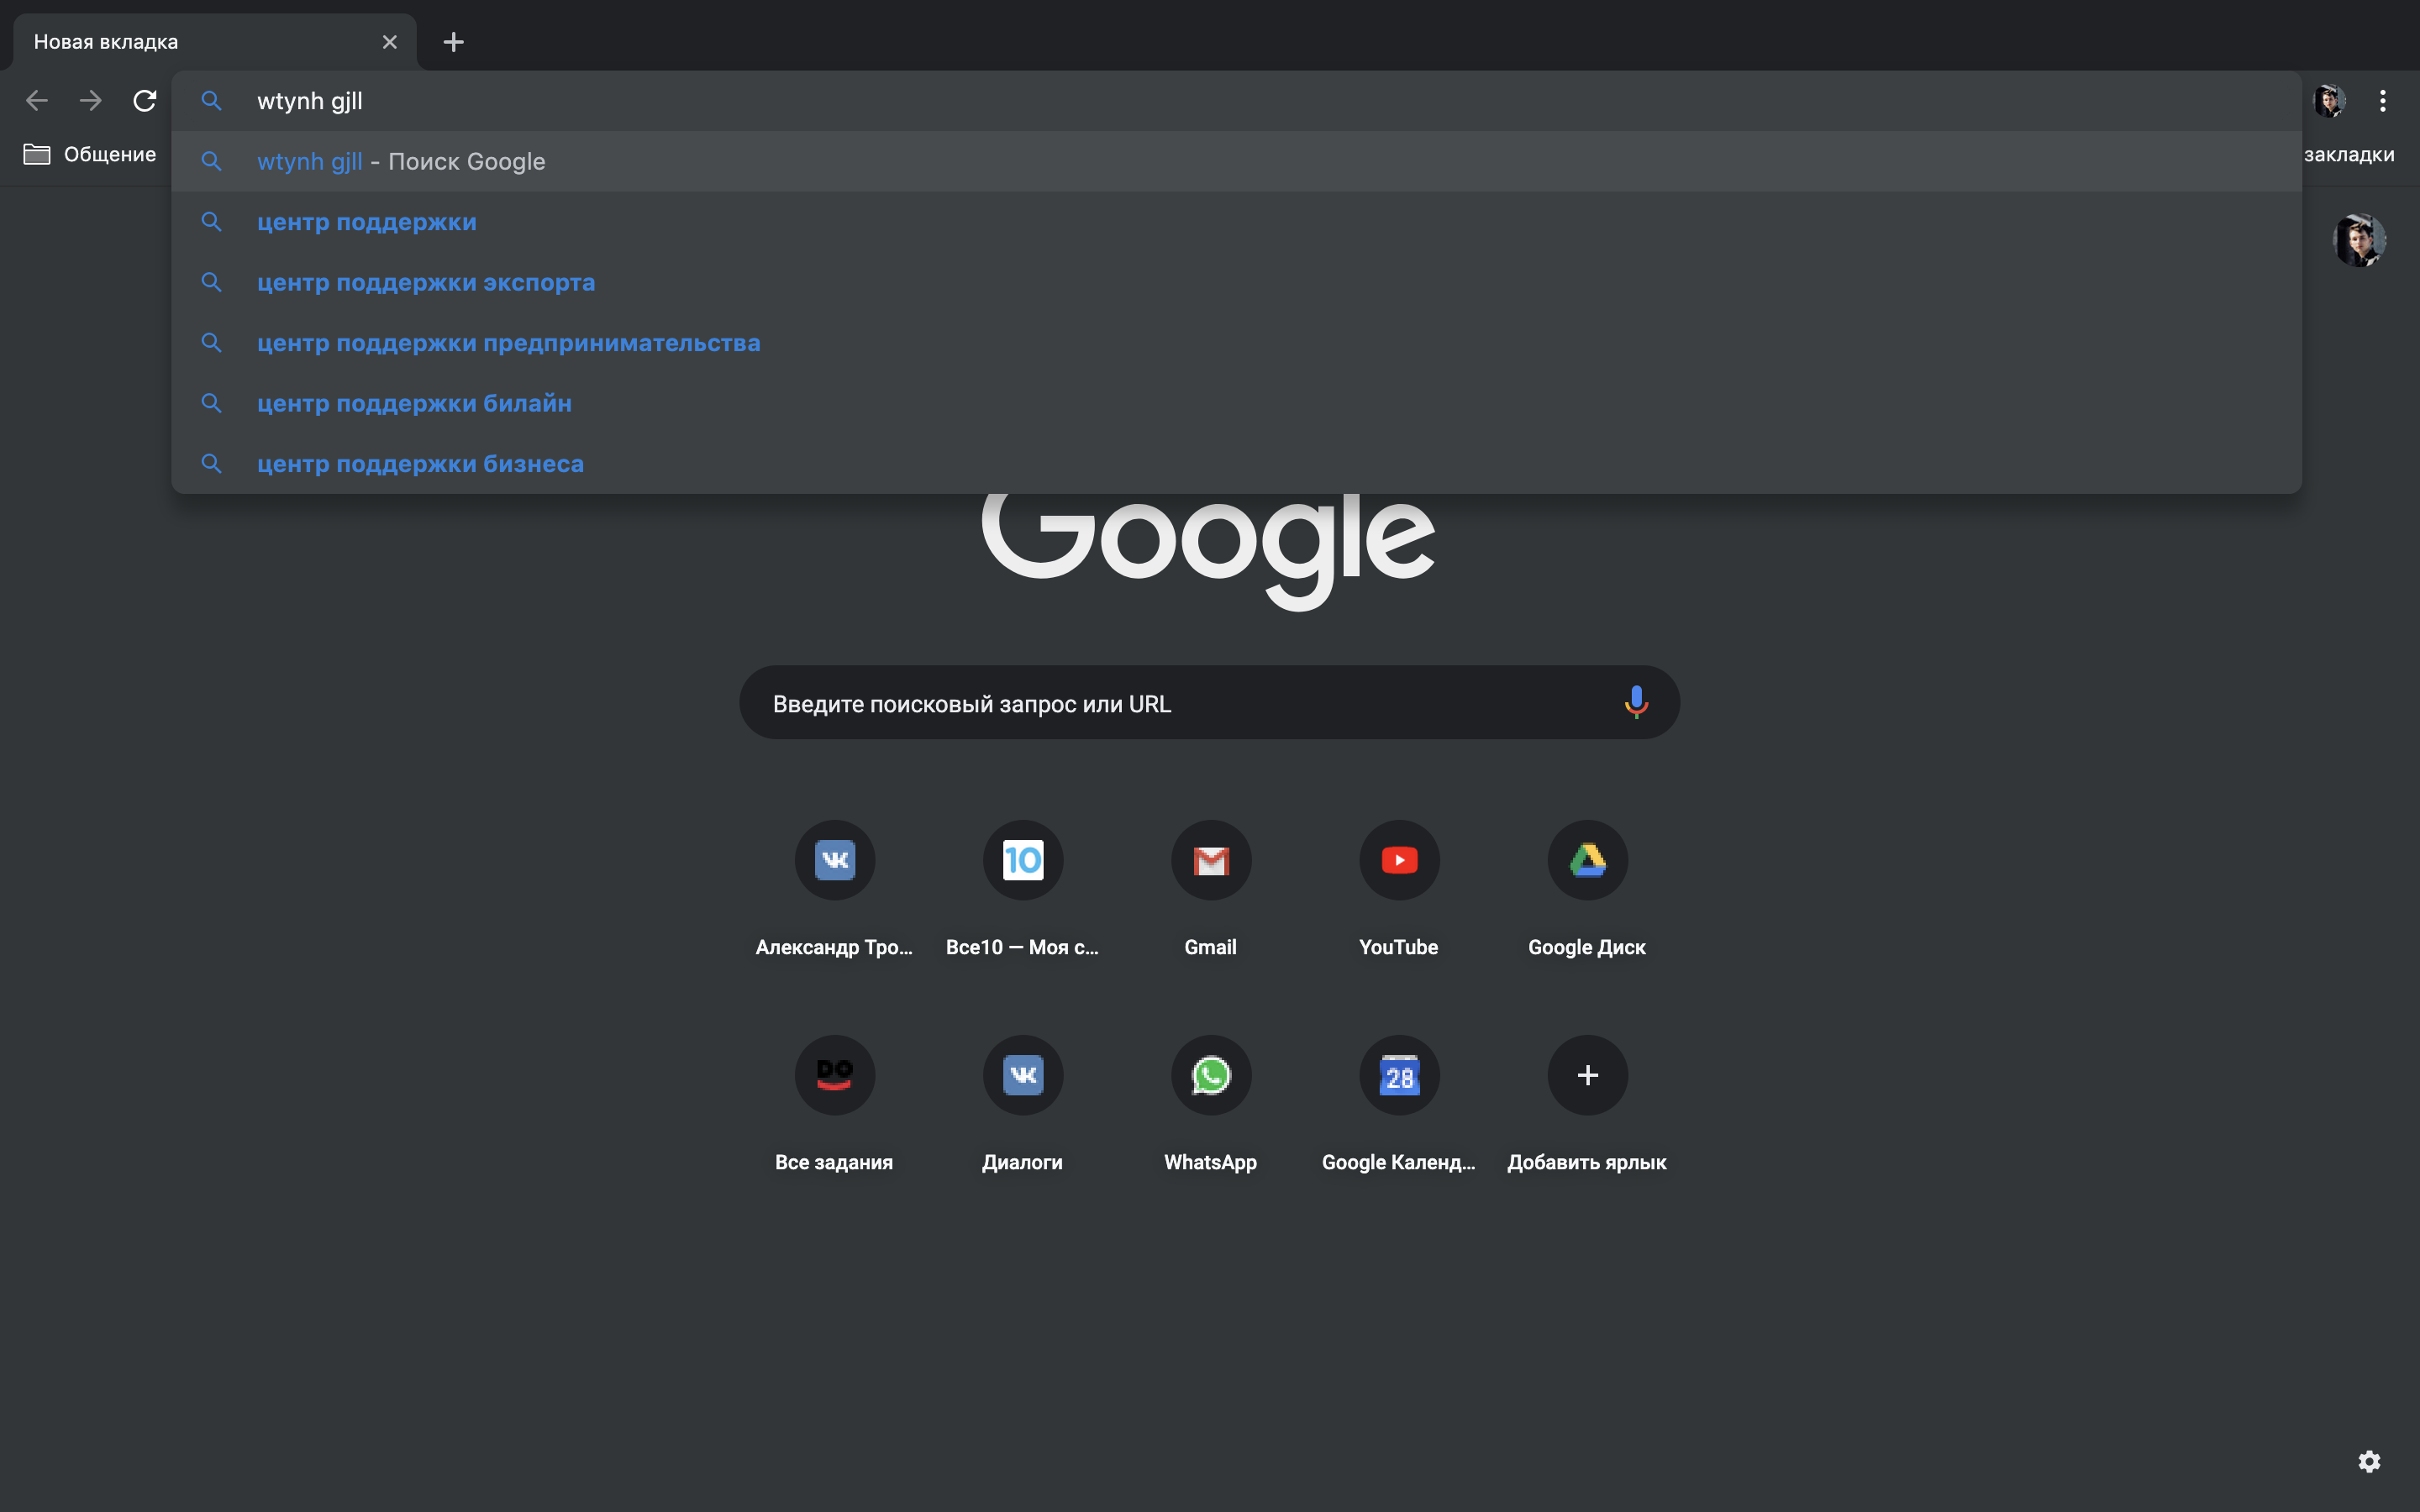Click the Google search input field

coord(1209,702)
